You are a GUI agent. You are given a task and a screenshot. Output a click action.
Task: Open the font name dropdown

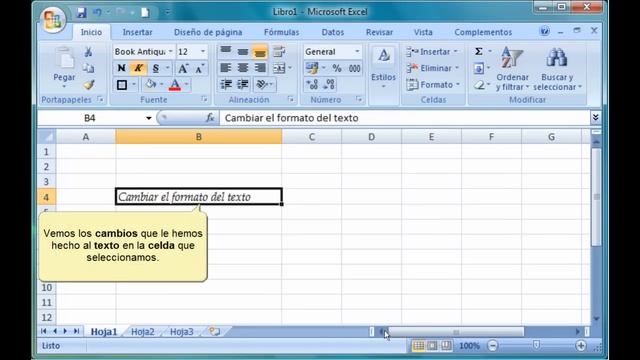click(171, 51)
